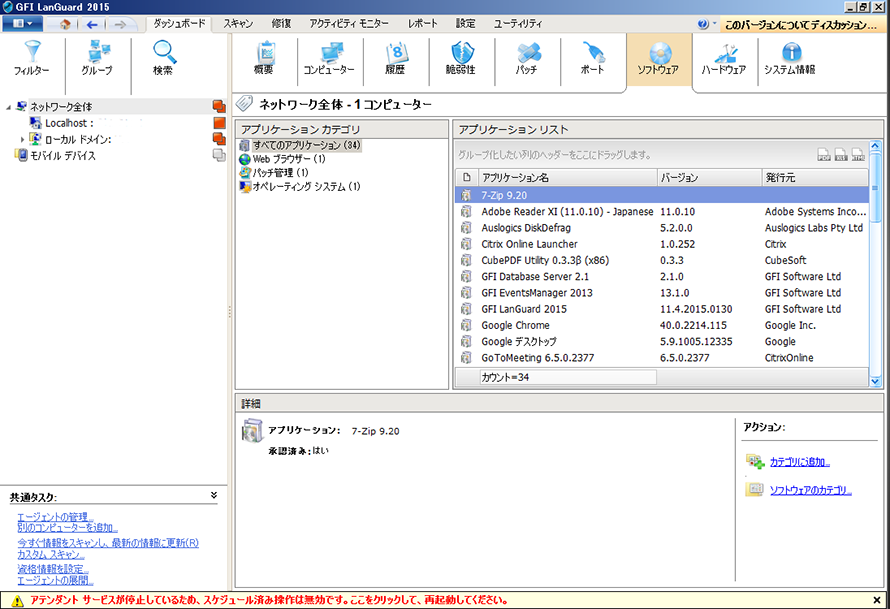The width and height of the screenshot is (890, 609).
Task: Click the help question mark icon
Action: (703, 24)
